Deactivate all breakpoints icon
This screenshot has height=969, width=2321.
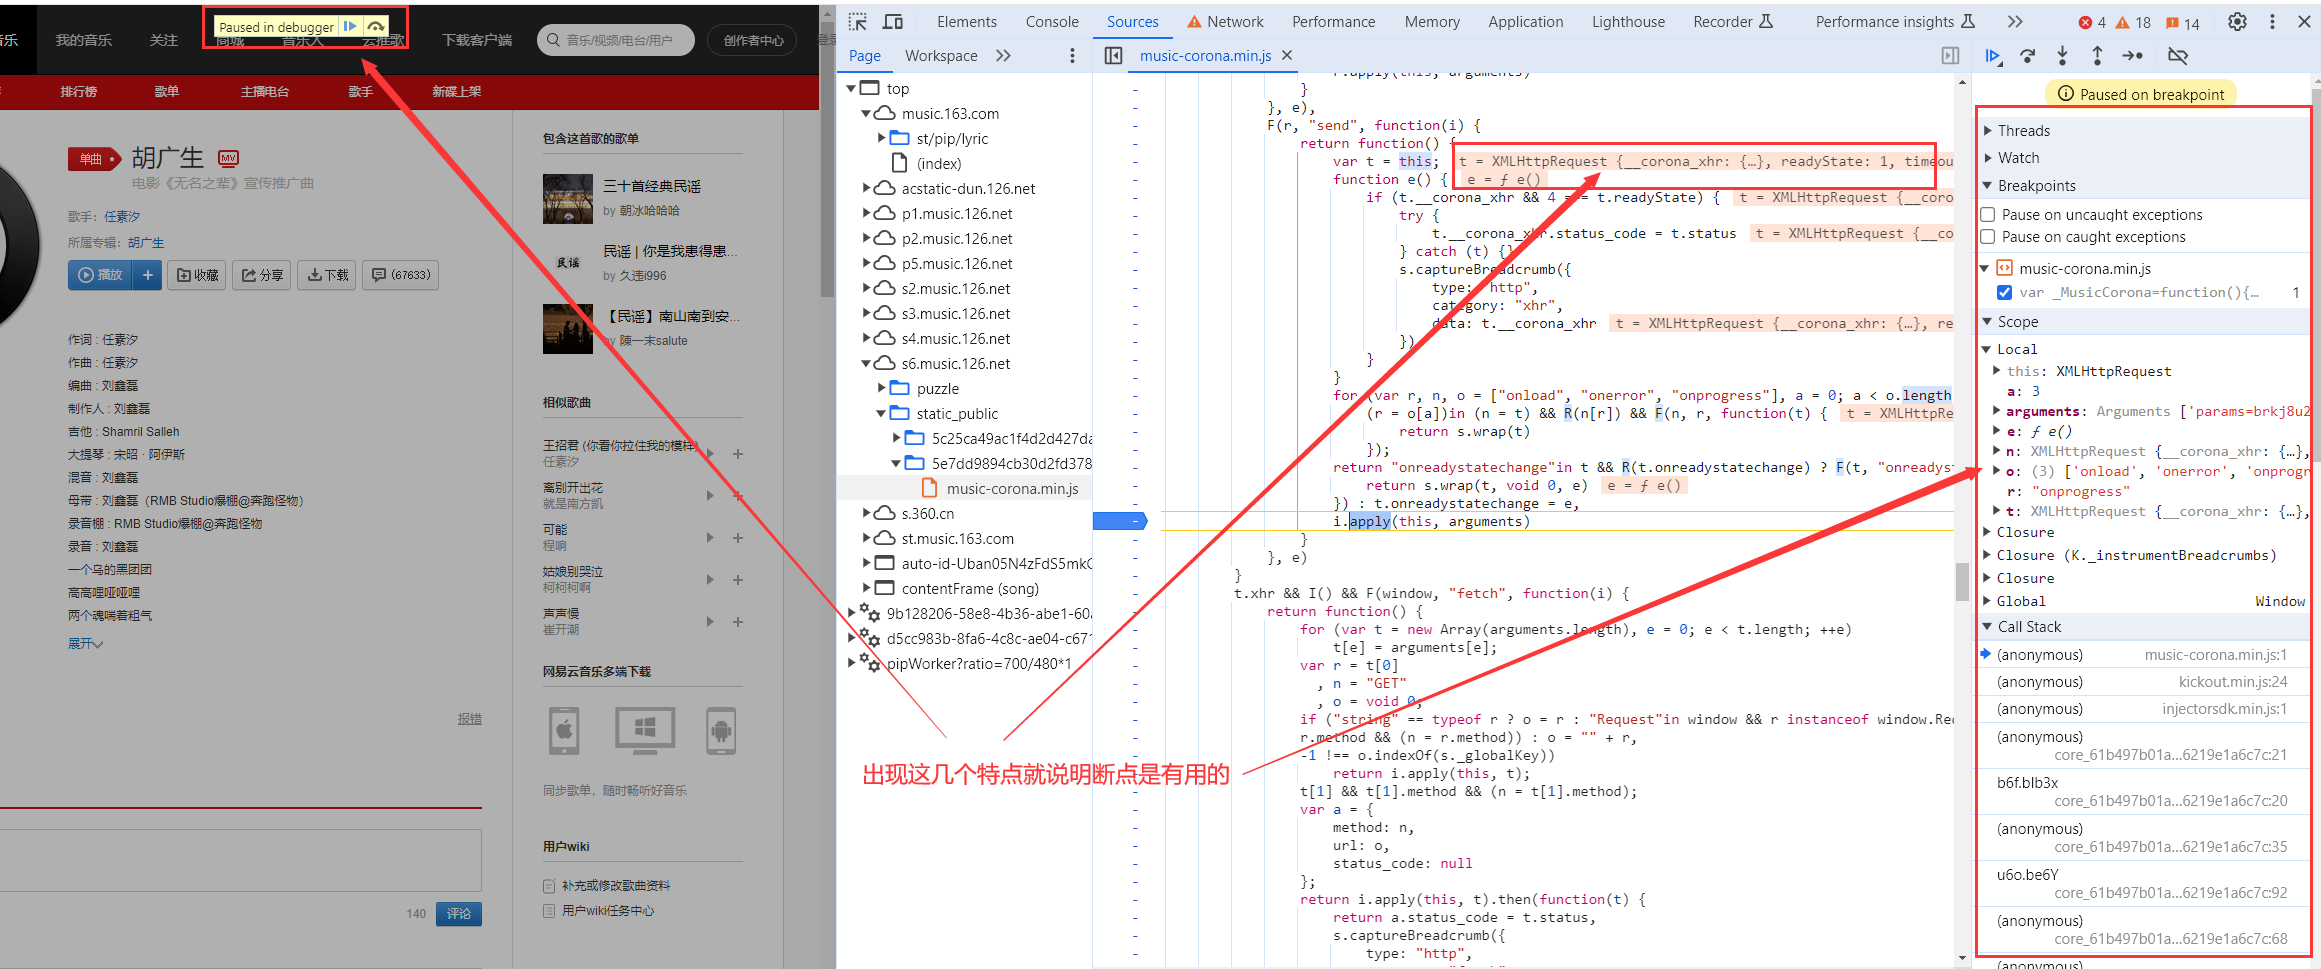2178,56
